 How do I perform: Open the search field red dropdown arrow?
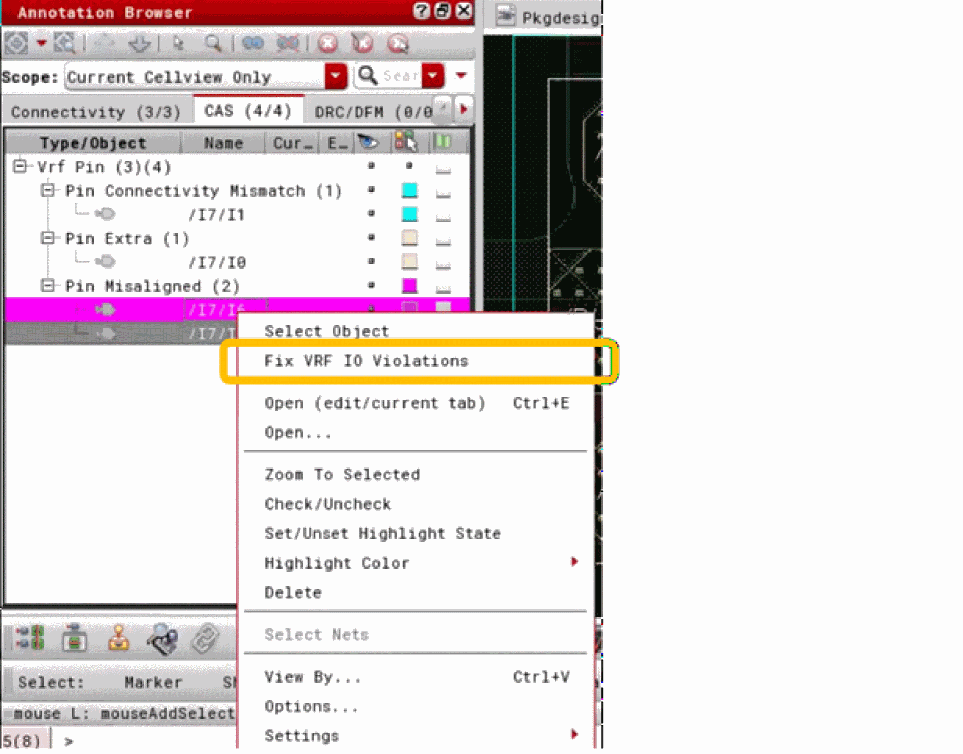pos(433,76)
